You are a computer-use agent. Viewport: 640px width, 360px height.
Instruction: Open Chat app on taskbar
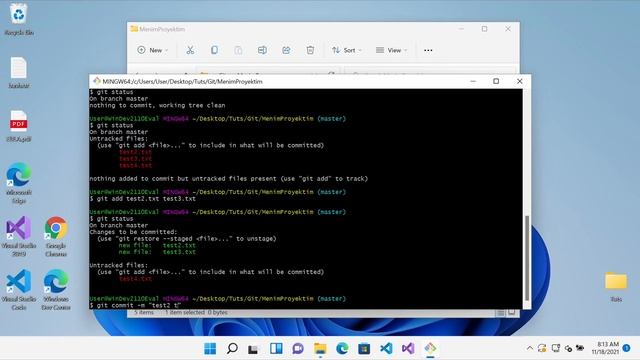[298, 349]
